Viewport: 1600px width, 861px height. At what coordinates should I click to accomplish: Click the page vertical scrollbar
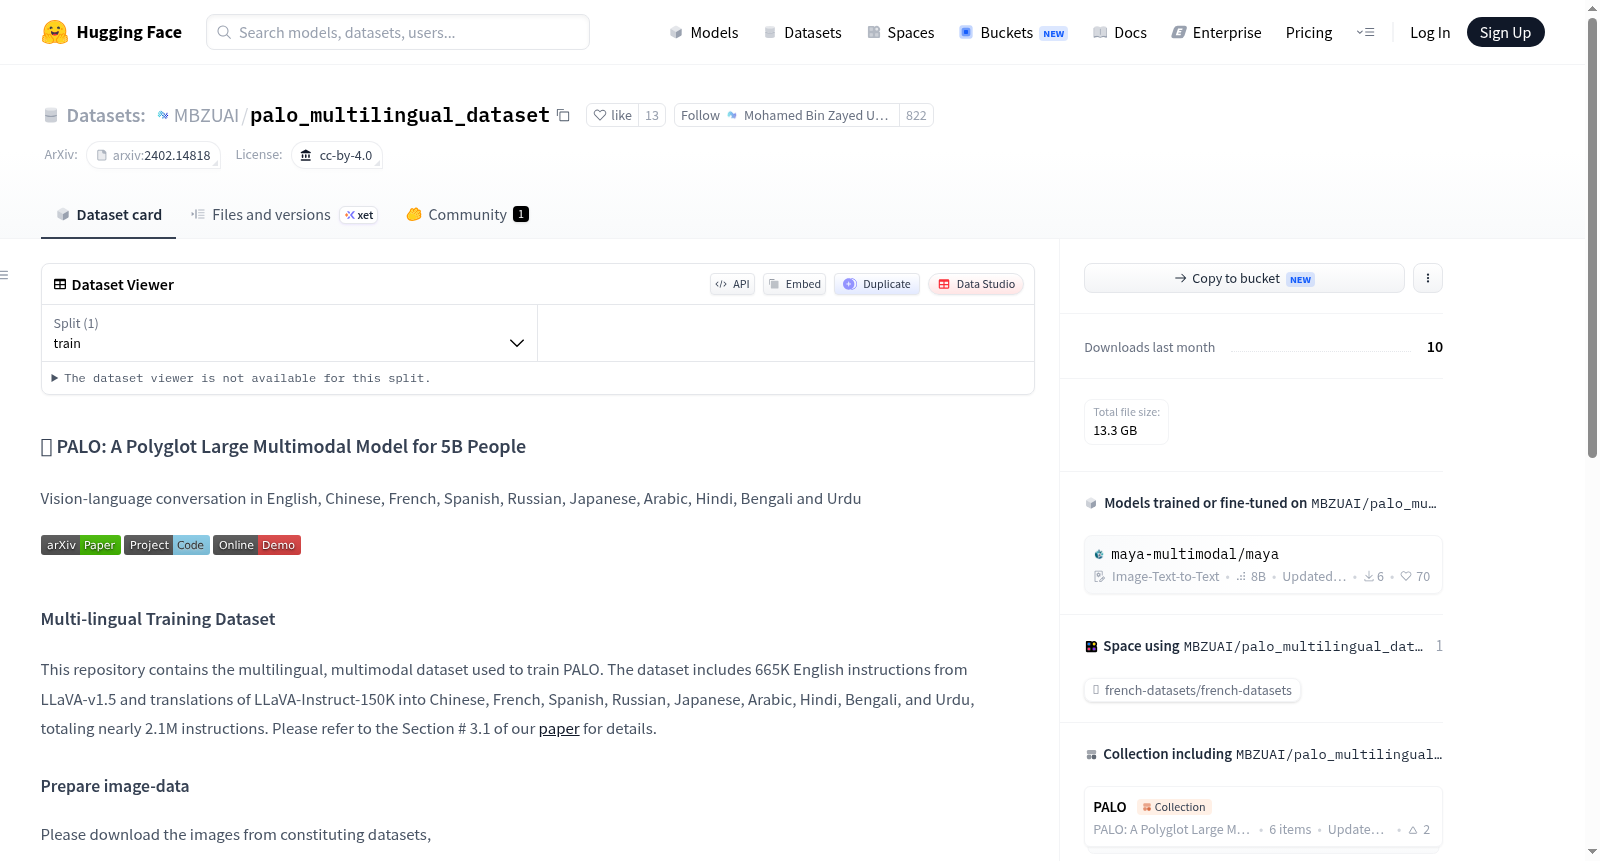[x=1592, y=238]
